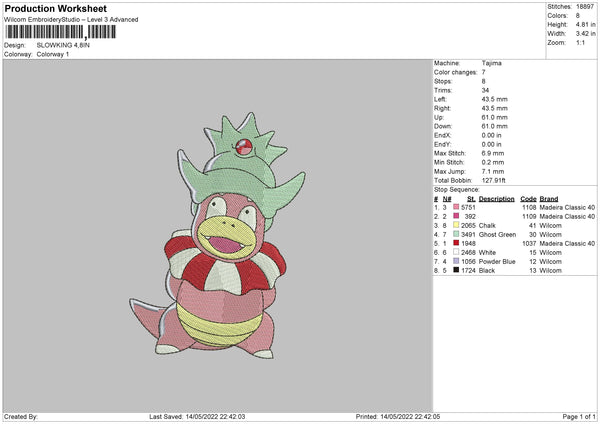Click the Machine Tajima row
The height and width of the screenshot is (424, 600).
(x=470, y=62)
